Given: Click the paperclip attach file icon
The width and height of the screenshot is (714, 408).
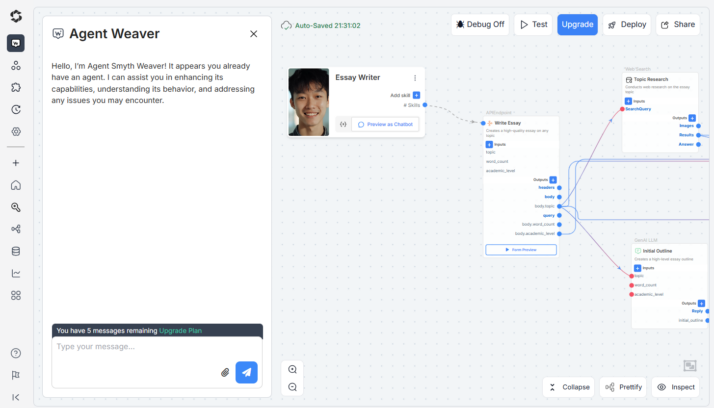Looking at the screenshot, I should [225, 373].
